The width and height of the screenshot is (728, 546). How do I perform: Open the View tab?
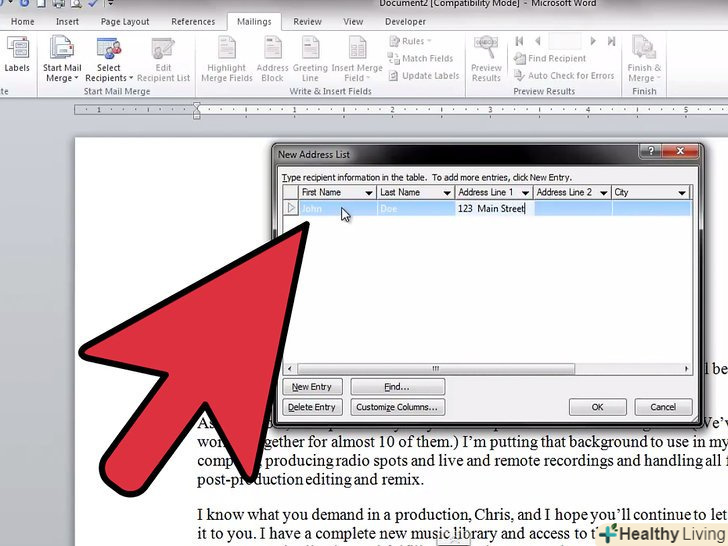(x=353, y=22)
